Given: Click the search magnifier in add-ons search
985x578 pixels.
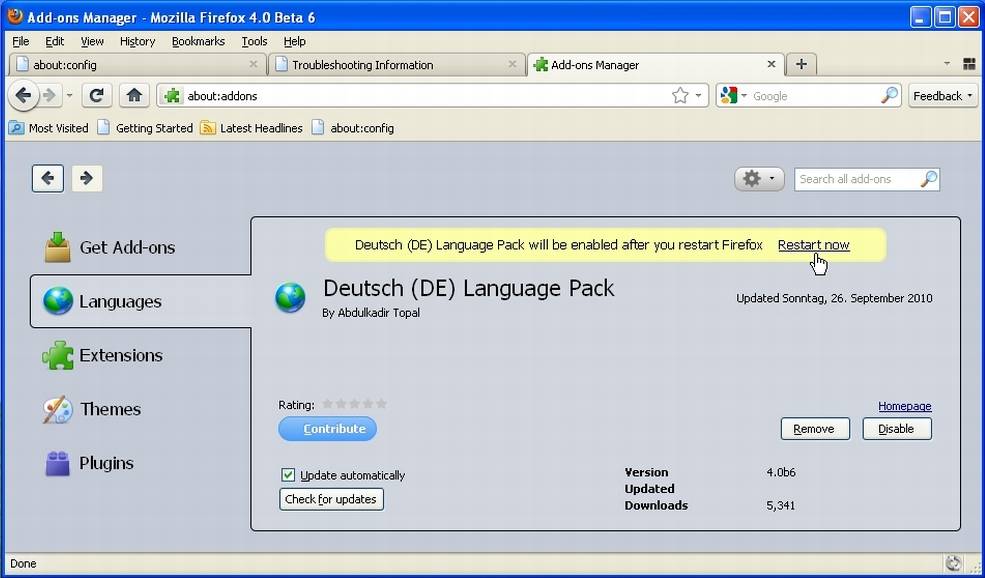Looking at the screenshot, I should [x=928, y=179].
